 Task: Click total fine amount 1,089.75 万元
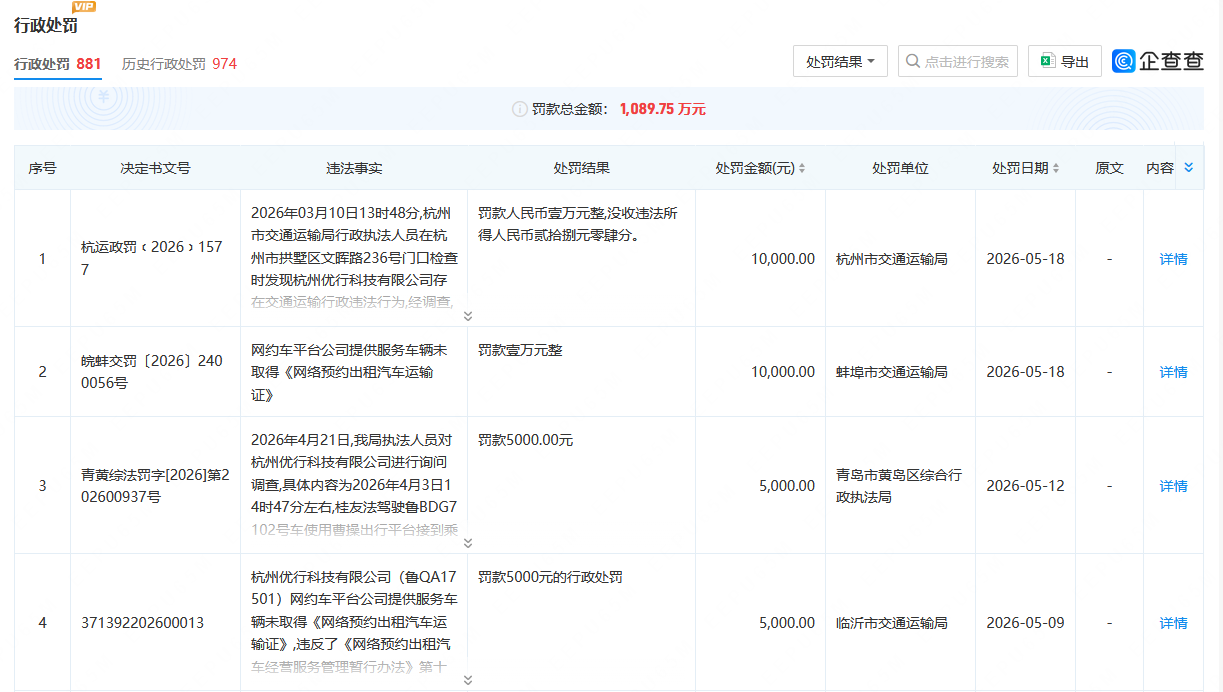pos(662,109)
